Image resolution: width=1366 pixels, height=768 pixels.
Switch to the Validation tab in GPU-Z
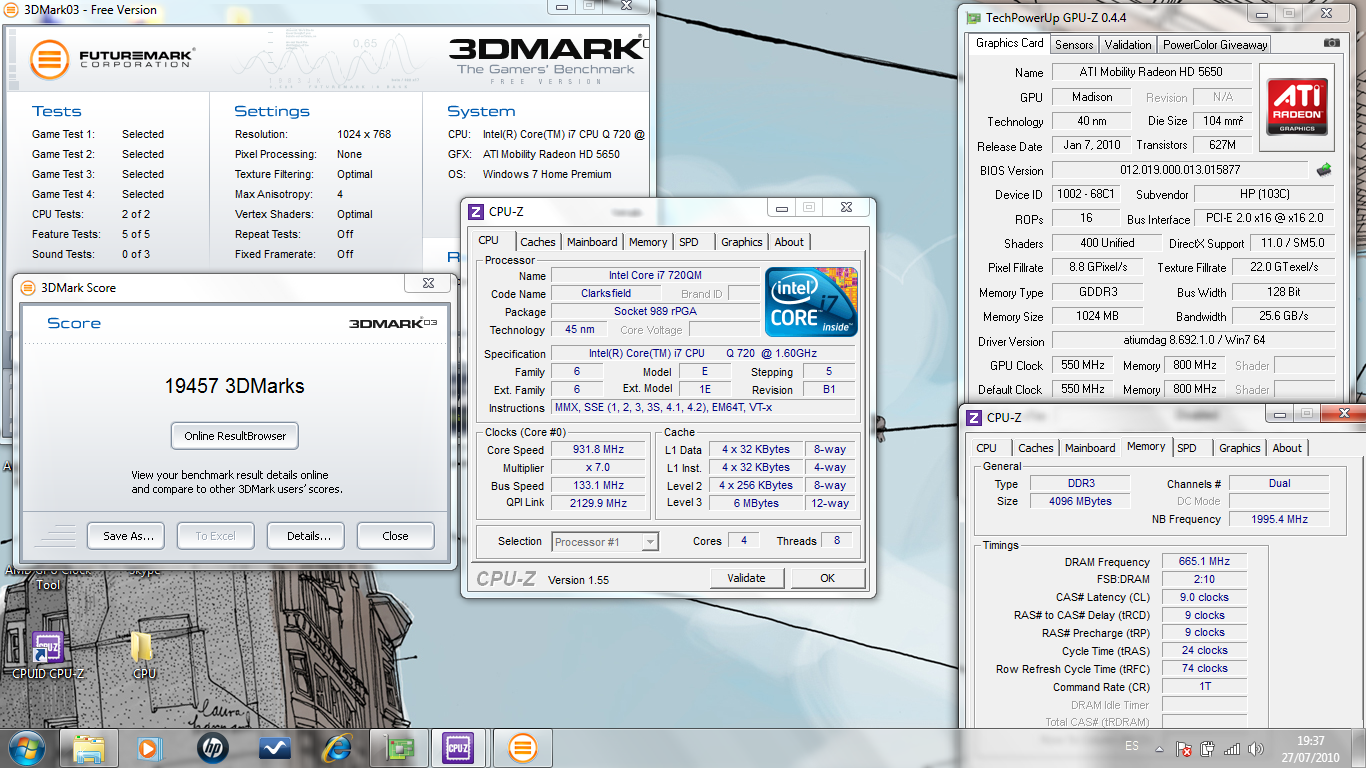point(1128,45)
